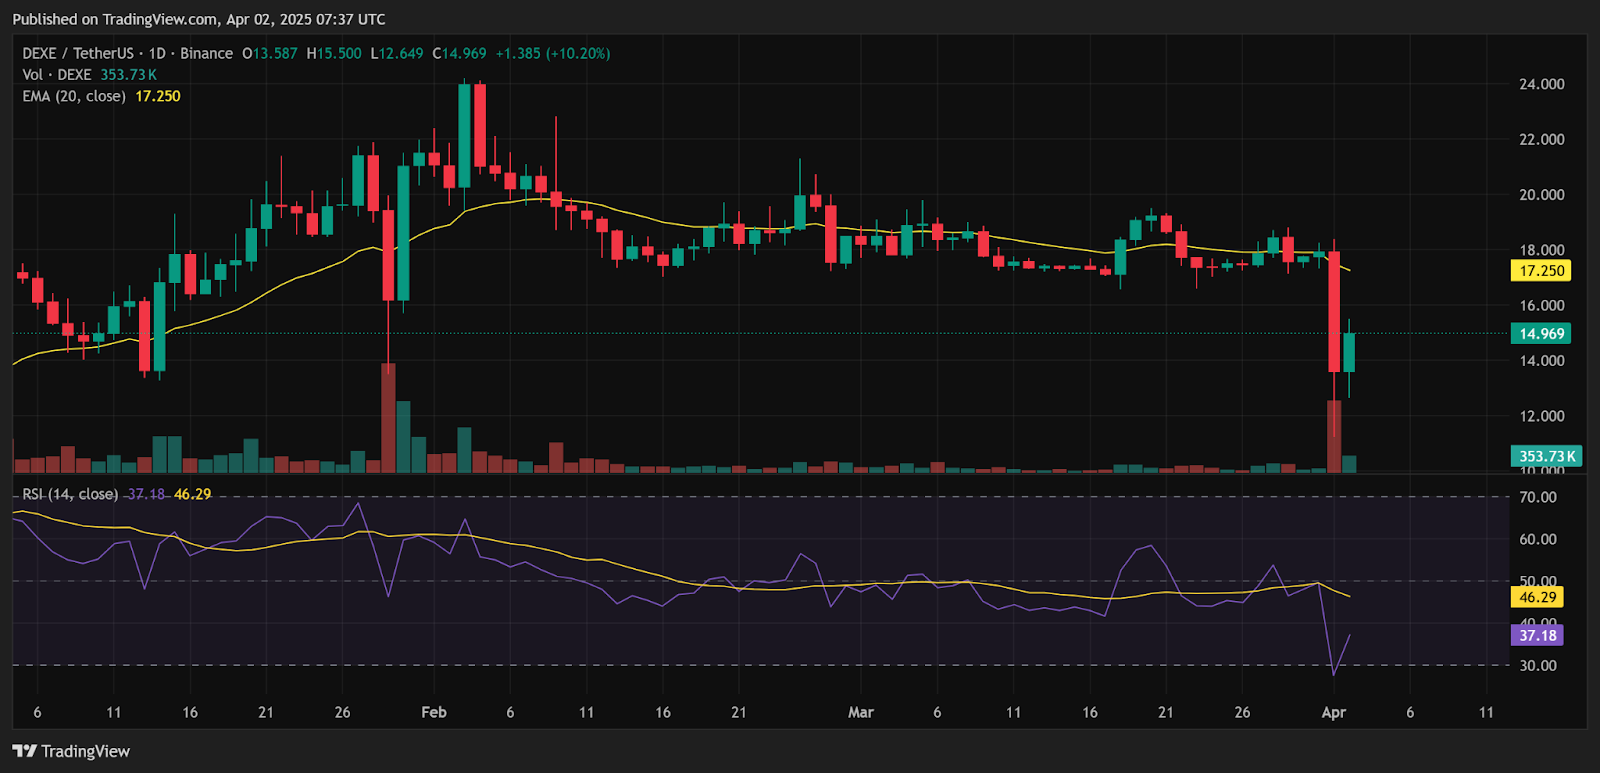Open the DEXE / TetherUS symbol title
The height and width of the screenshot is (773, 1600).
click(78, 53)
